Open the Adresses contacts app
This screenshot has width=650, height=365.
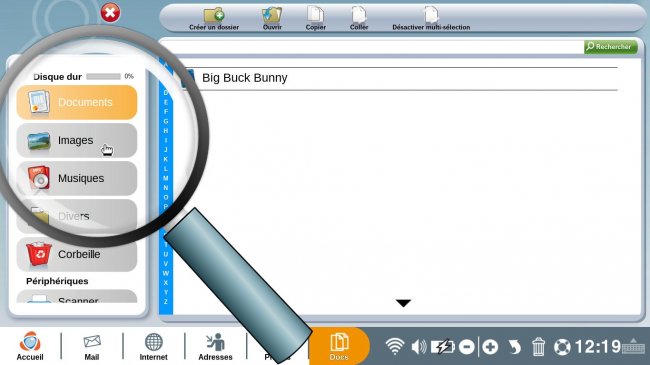215,347
